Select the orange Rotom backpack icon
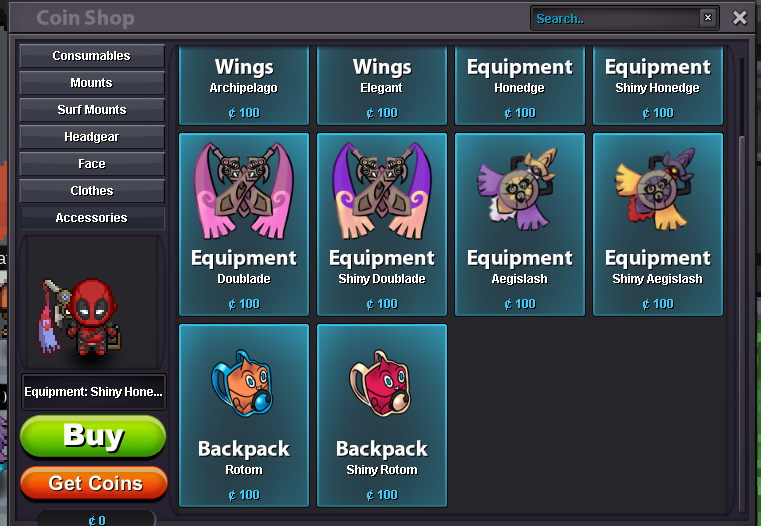 (x=242, y=383)
